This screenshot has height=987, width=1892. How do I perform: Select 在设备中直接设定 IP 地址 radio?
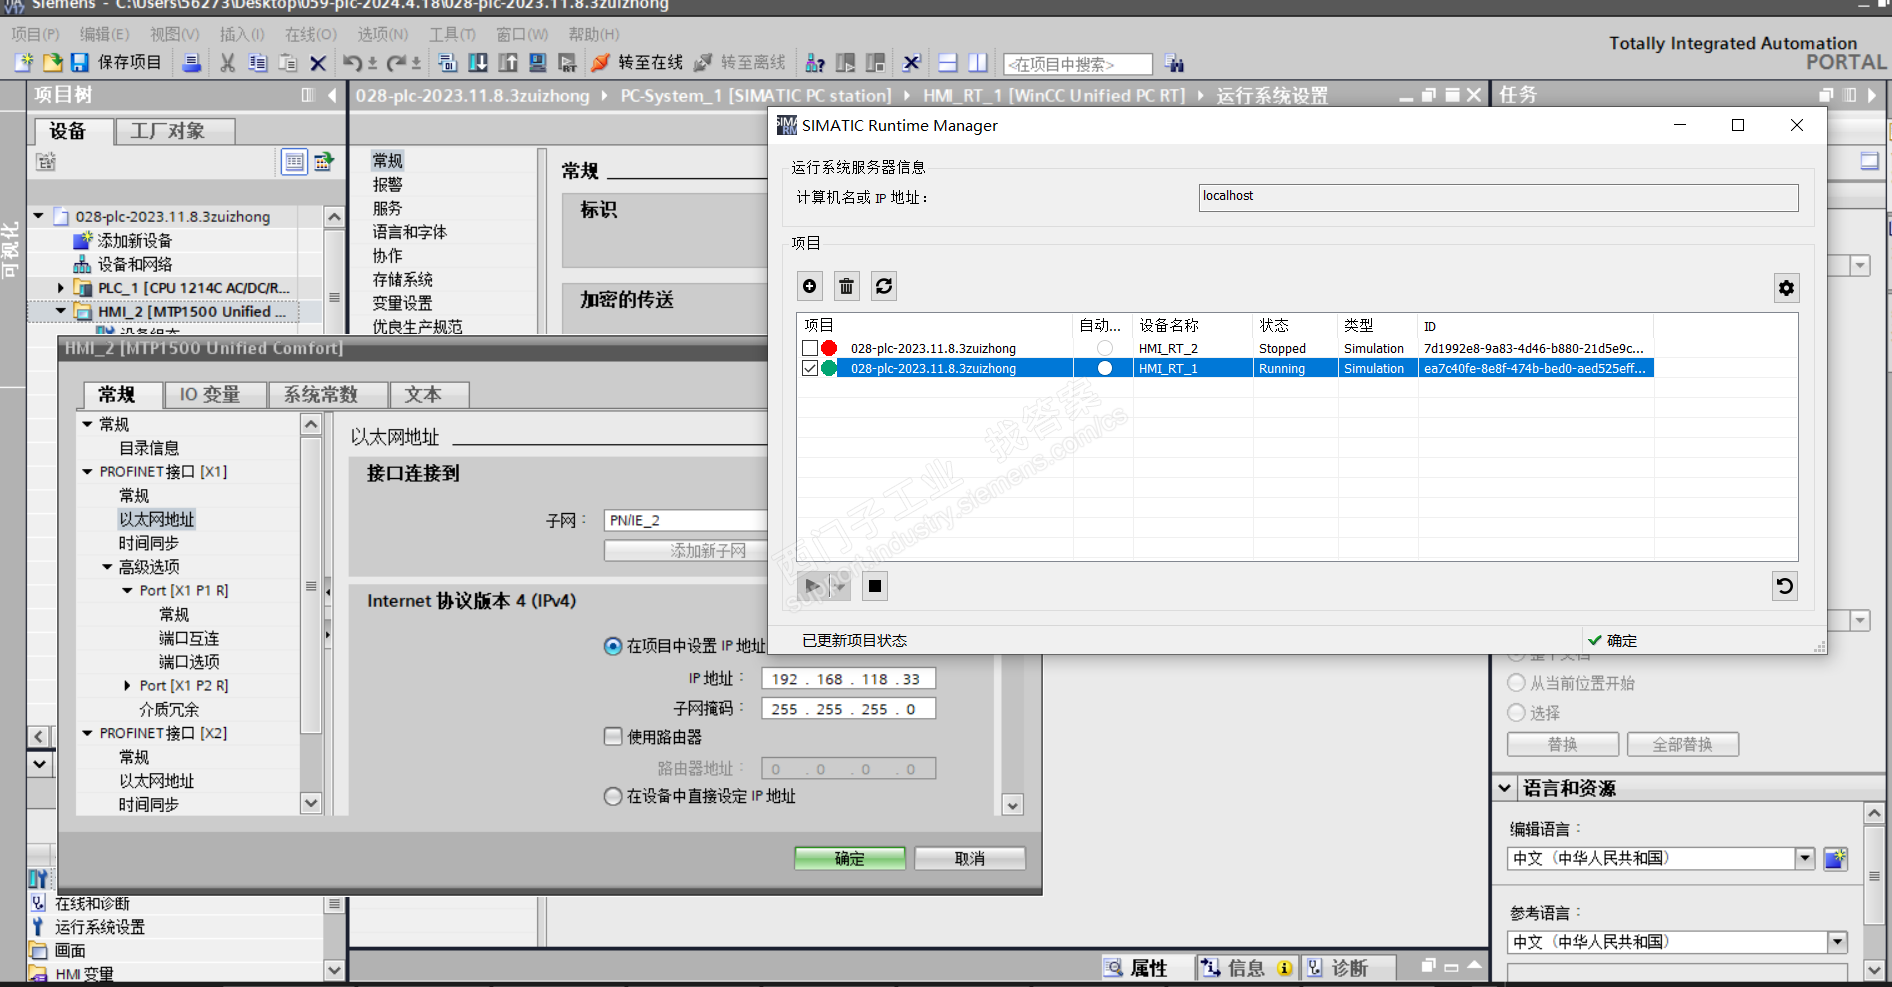click(613, 796)
